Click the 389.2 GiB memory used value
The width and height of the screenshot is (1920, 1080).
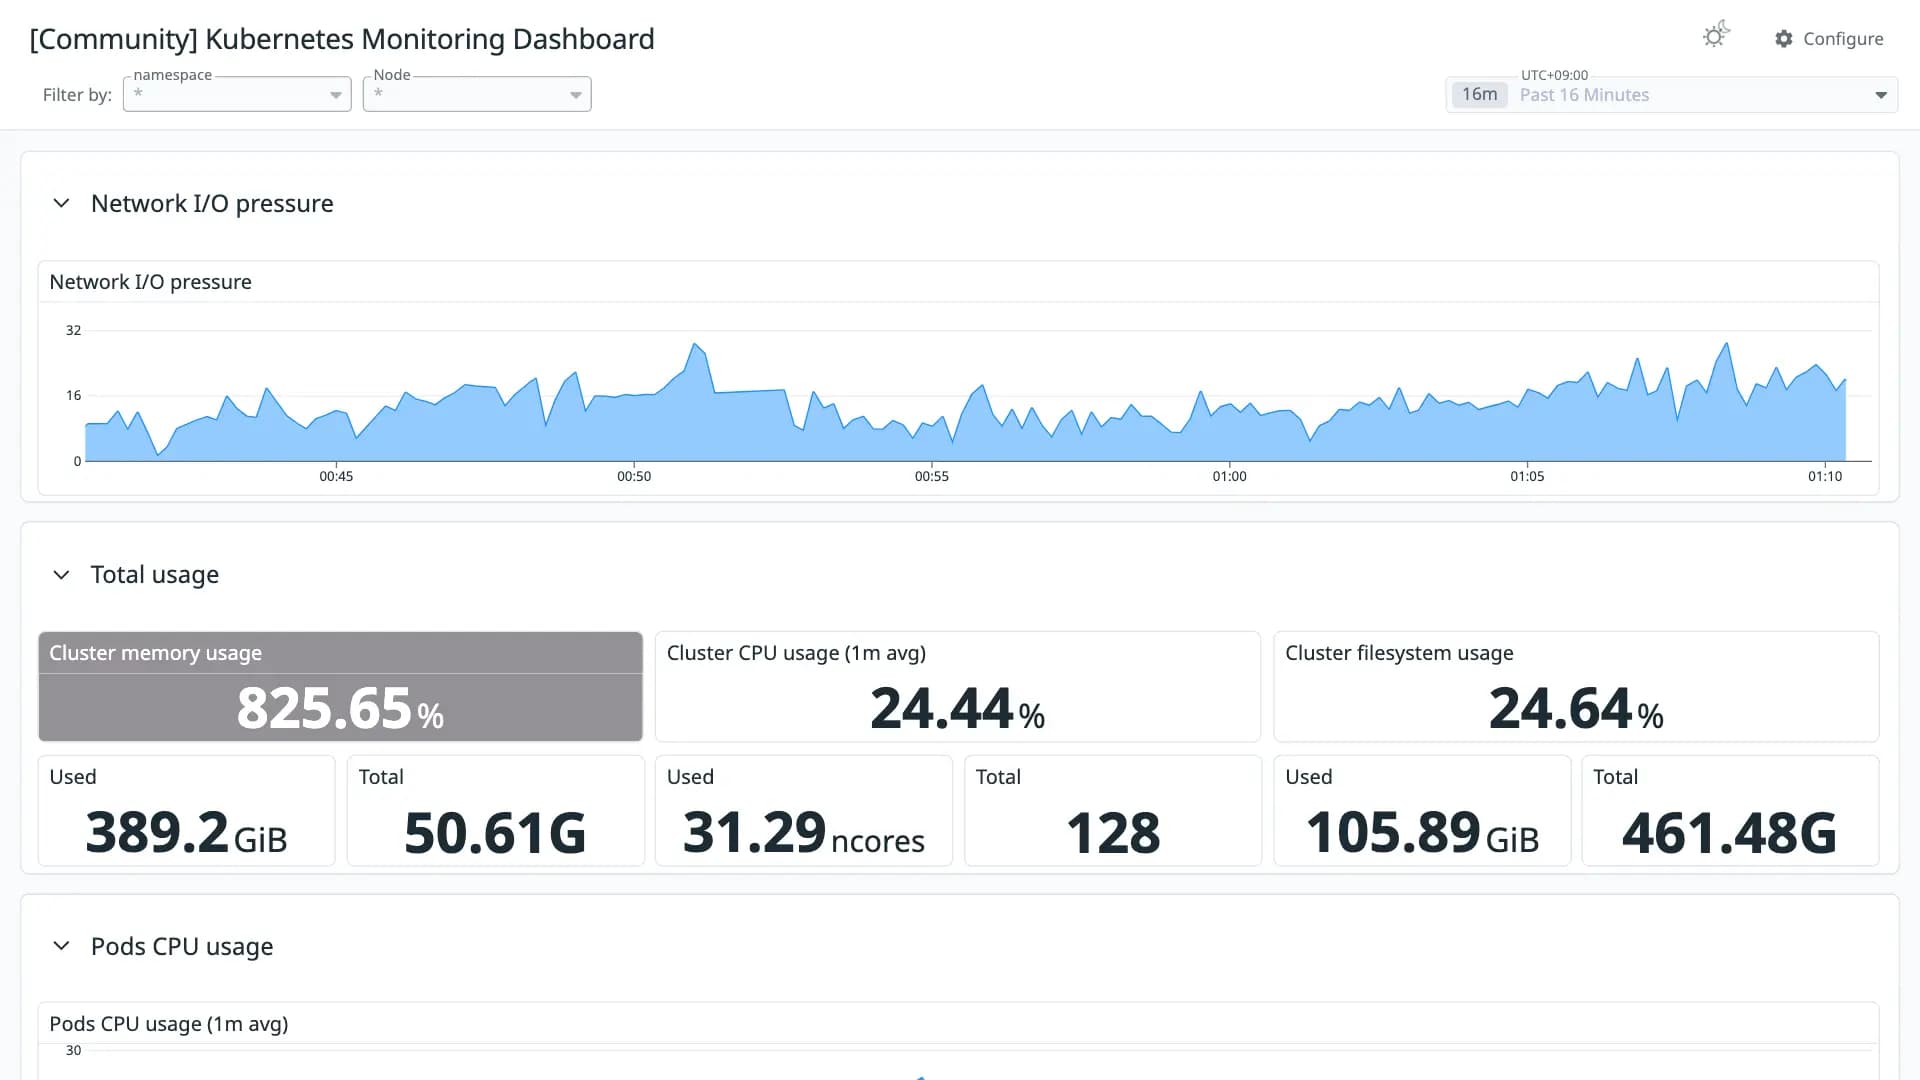[187, 833]
